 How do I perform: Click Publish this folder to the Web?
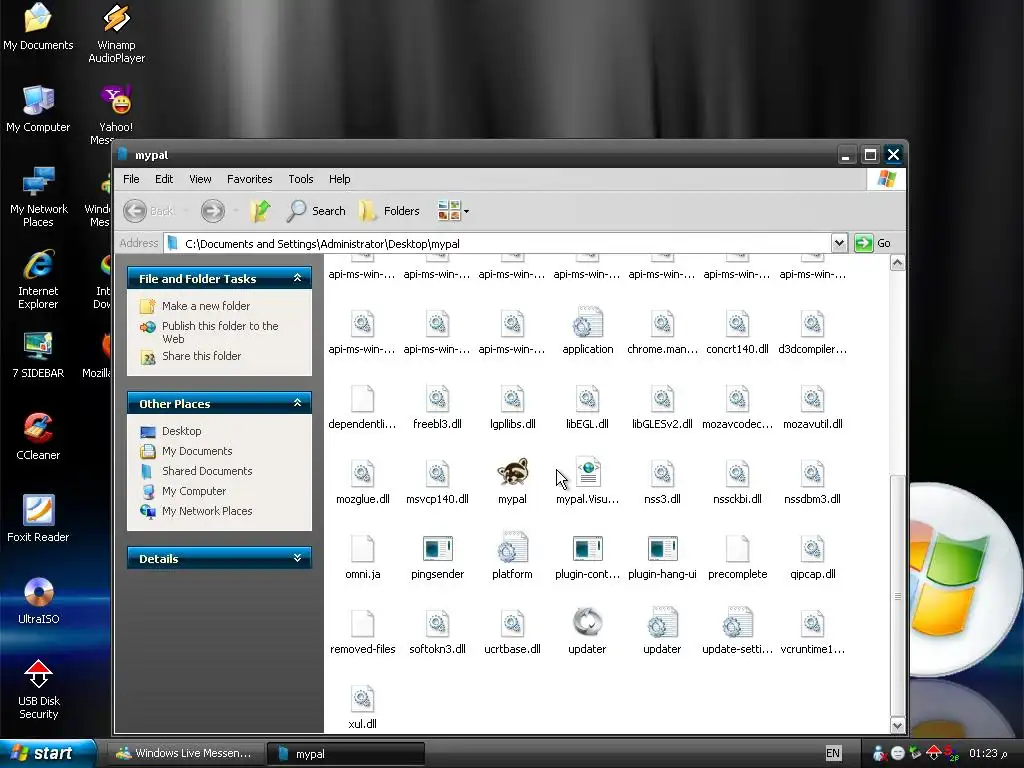(220, 332)
